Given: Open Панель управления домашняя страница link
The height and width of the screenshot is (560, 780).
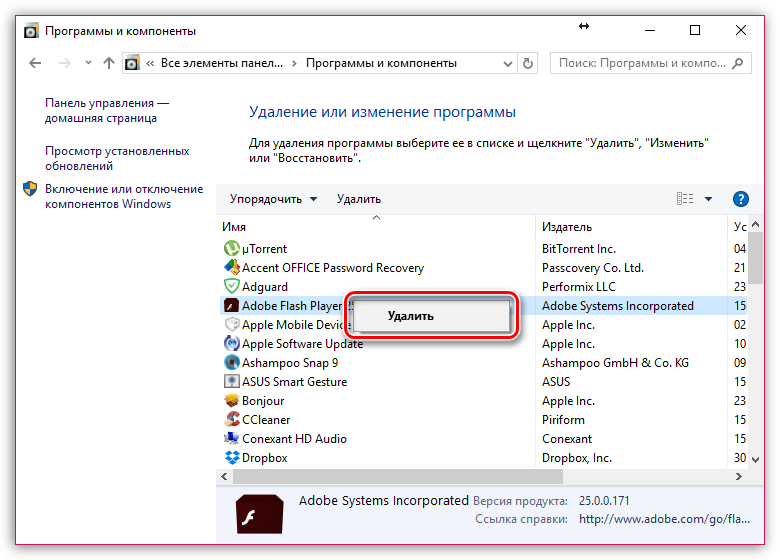Looking at the screenshot, I should [106, 110].
